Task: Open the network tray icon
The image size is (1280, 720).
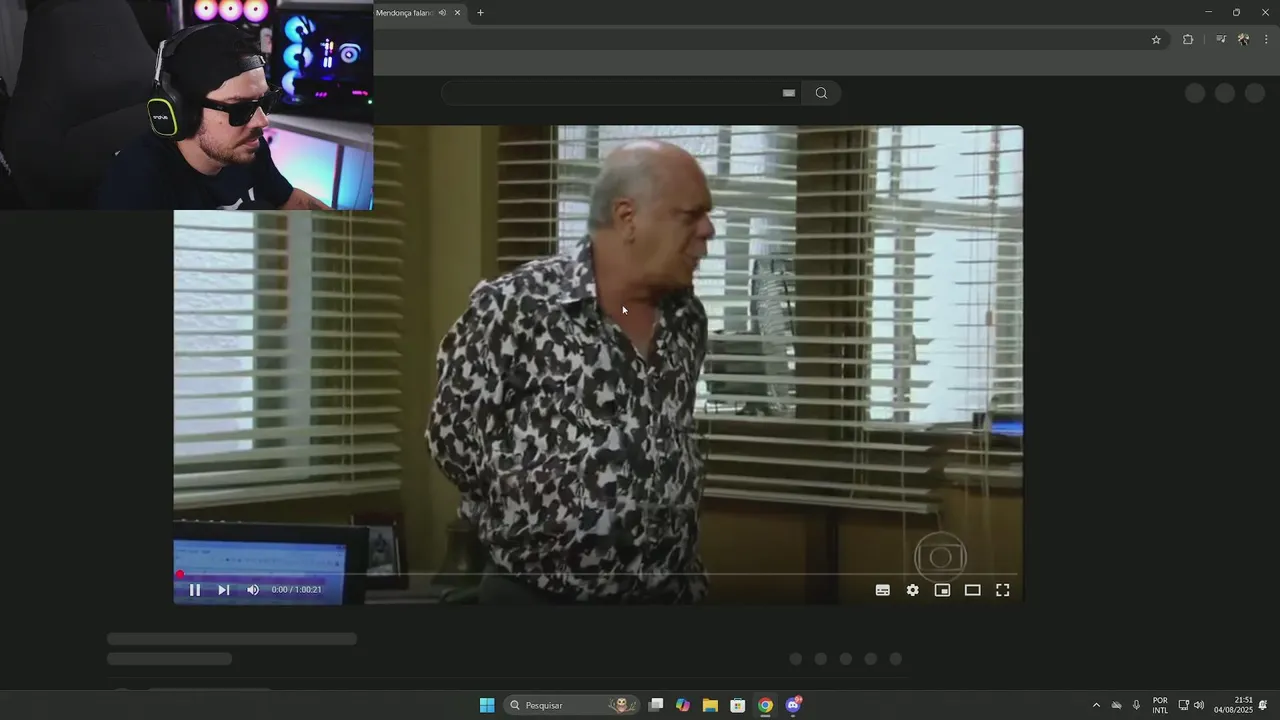Action: tap(1184, 705)
